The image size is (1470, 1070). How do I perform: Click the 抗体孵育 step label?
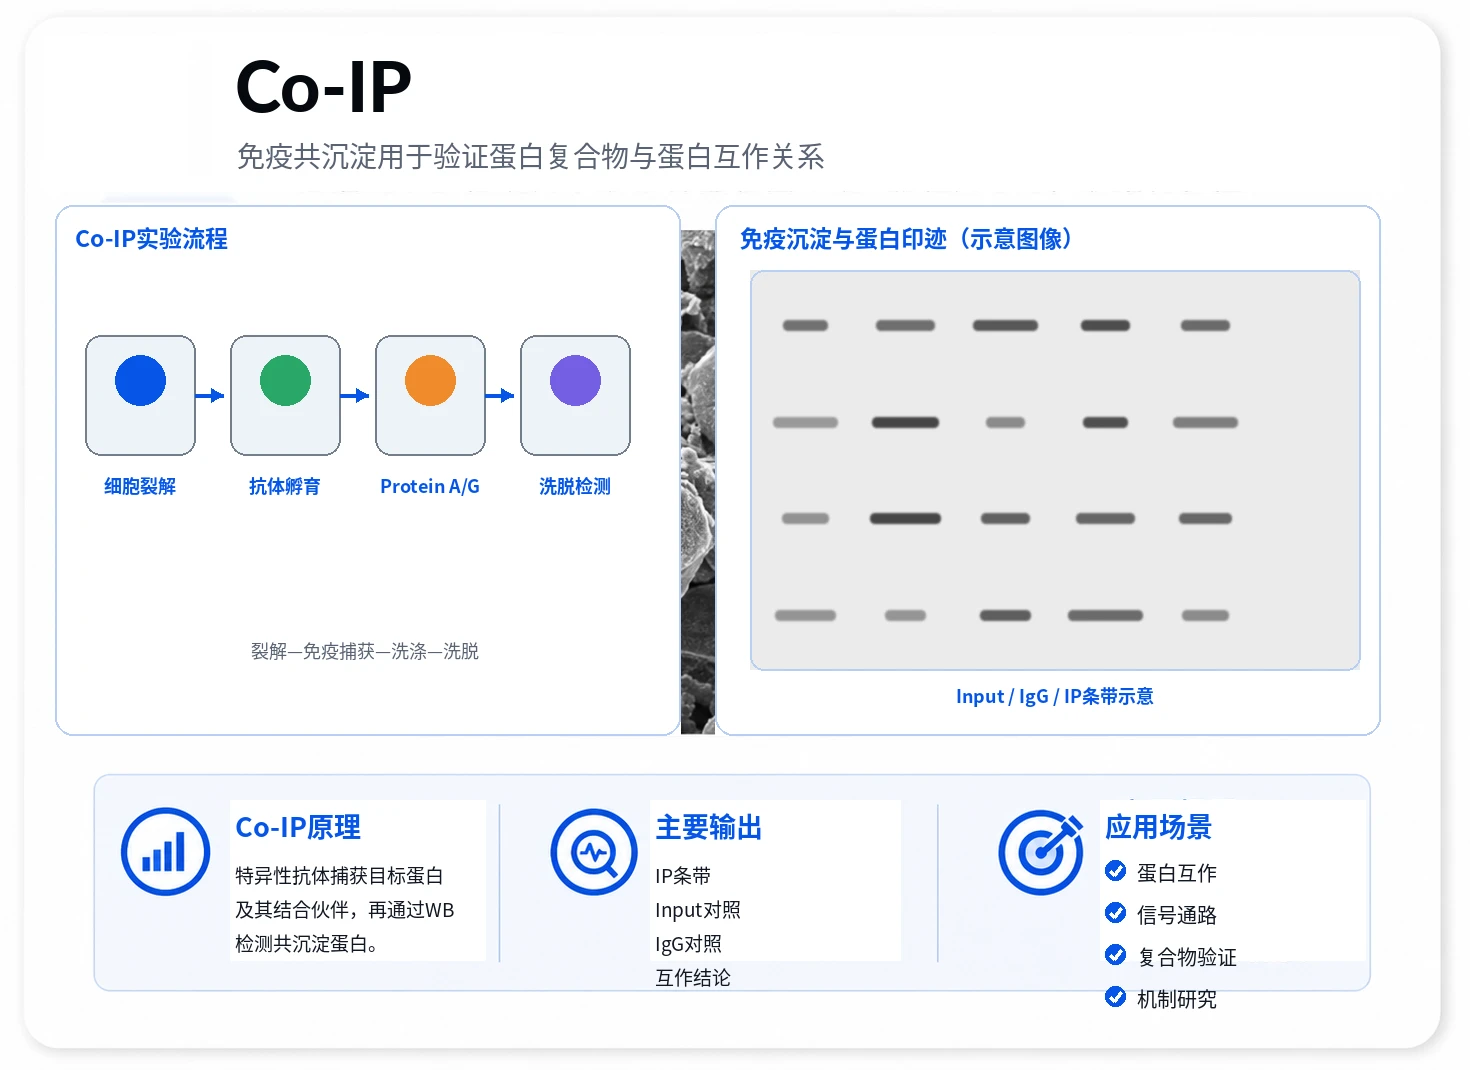285,486
